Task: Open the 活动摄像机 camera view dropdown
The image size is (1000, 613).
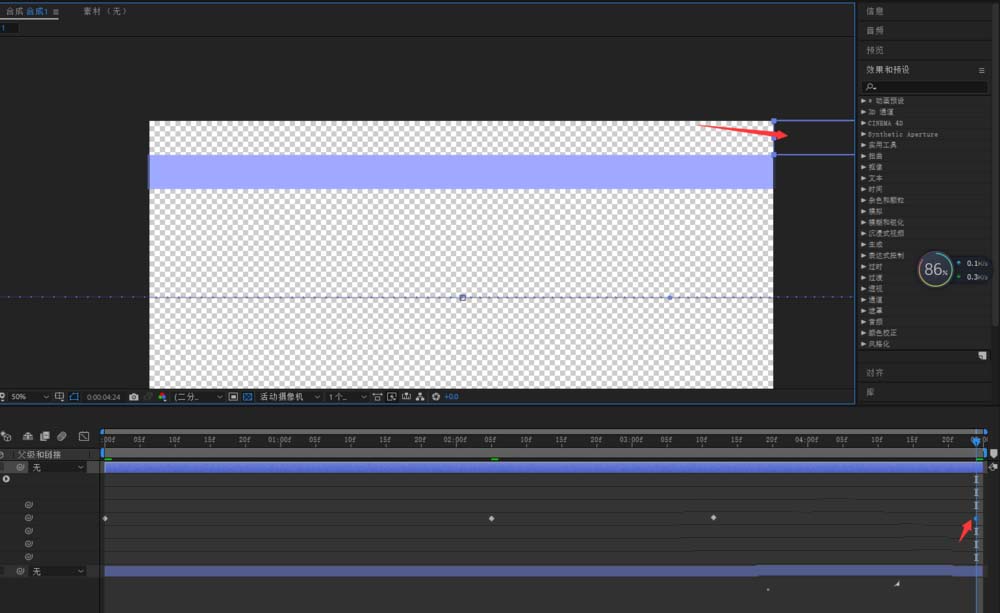Action: [290, 397]
